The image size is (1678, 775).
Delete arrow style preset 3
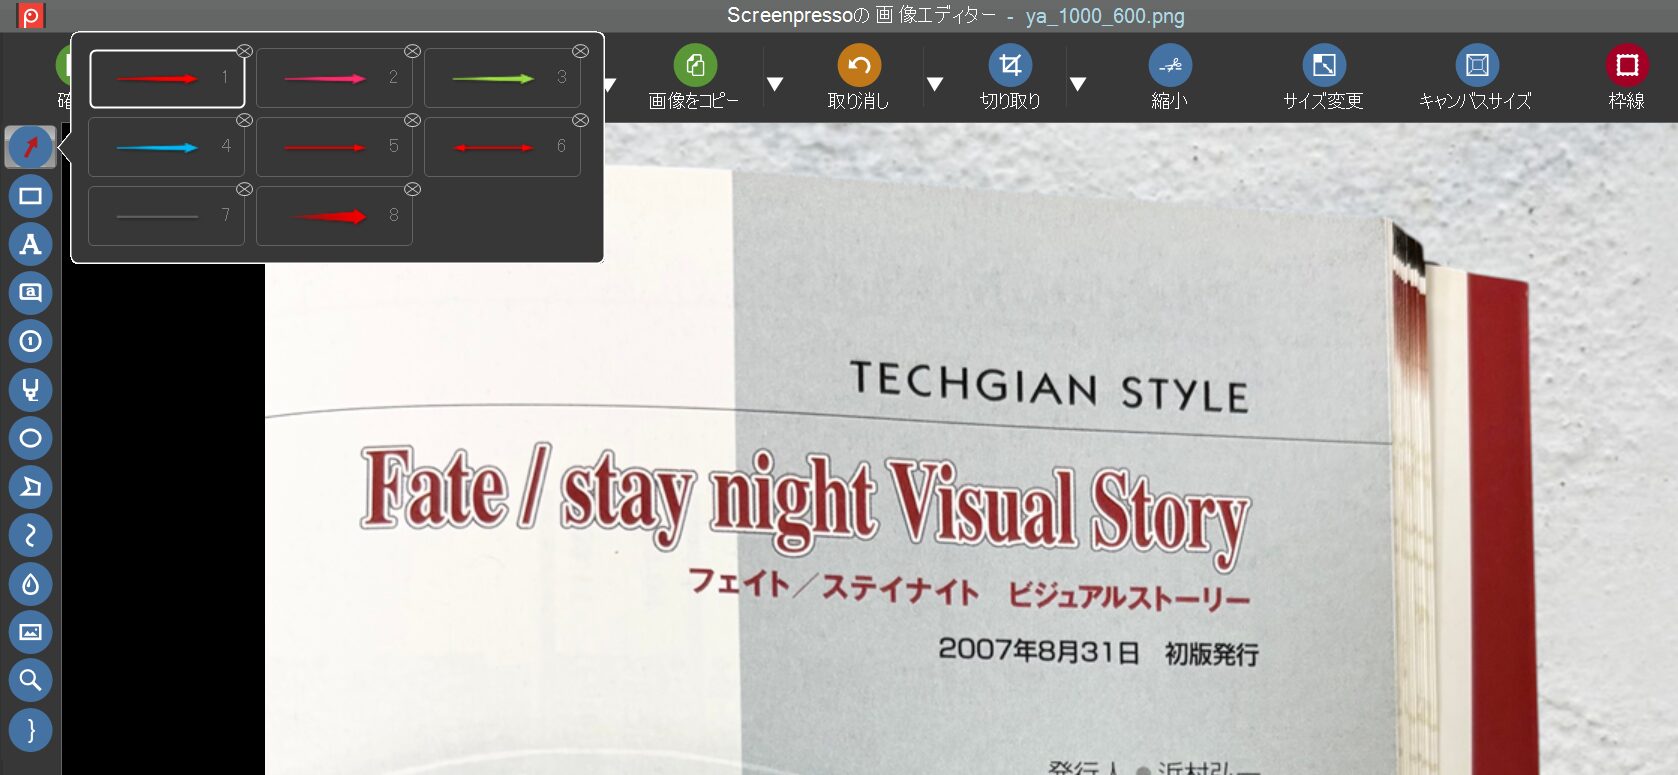coord(580,51)
